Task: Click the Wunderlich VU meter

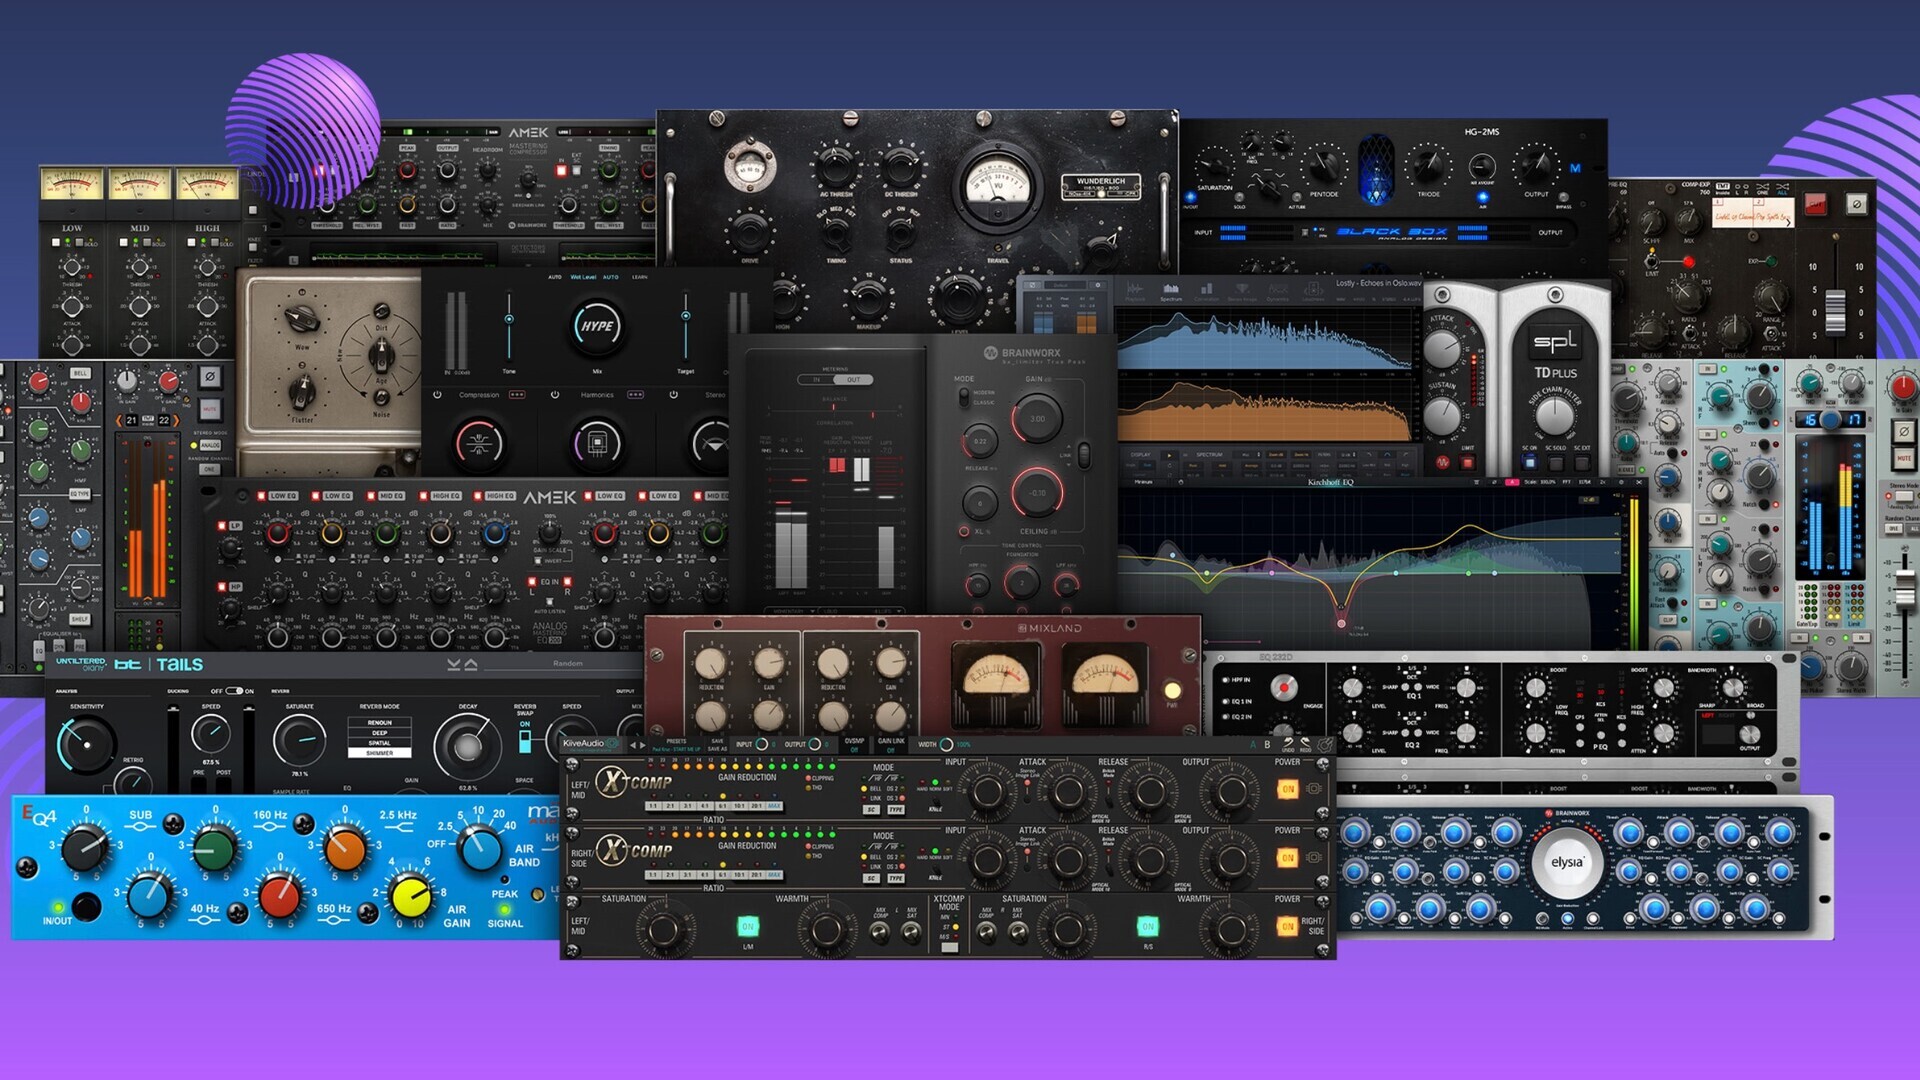Action: coord(996,187)
